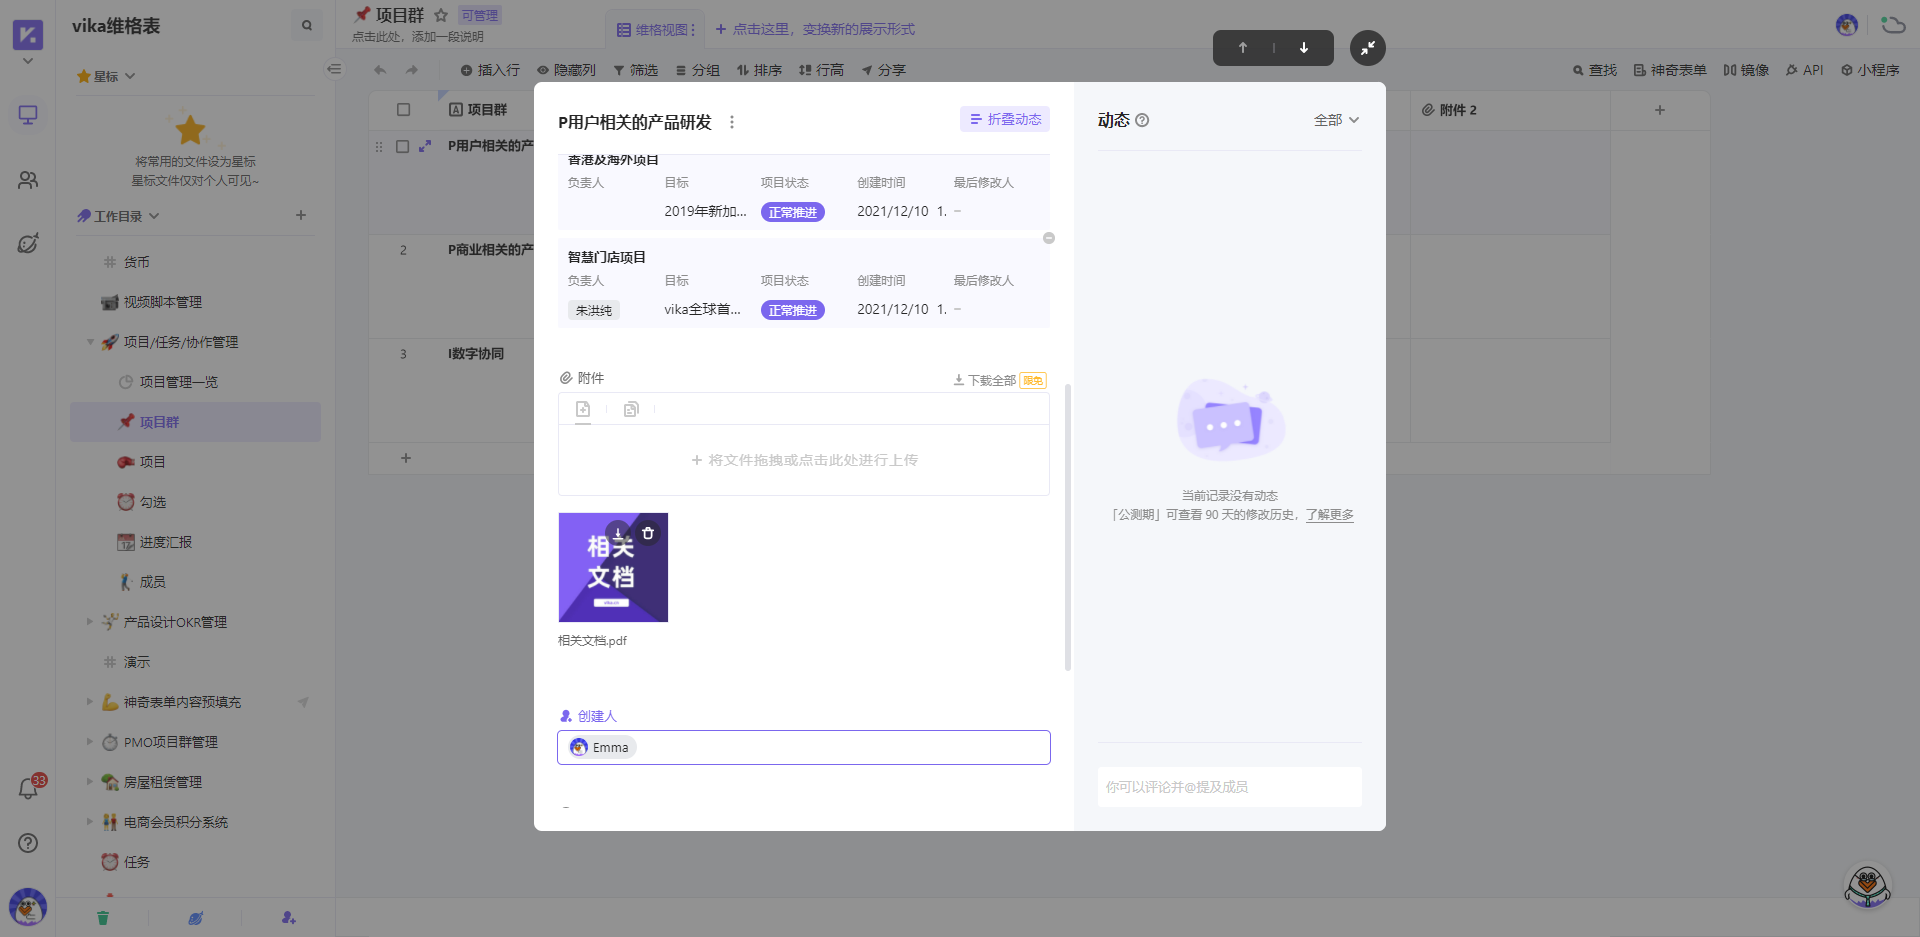
Task: Open notifications bell in left sidebar
Action: tap(28, 789)
